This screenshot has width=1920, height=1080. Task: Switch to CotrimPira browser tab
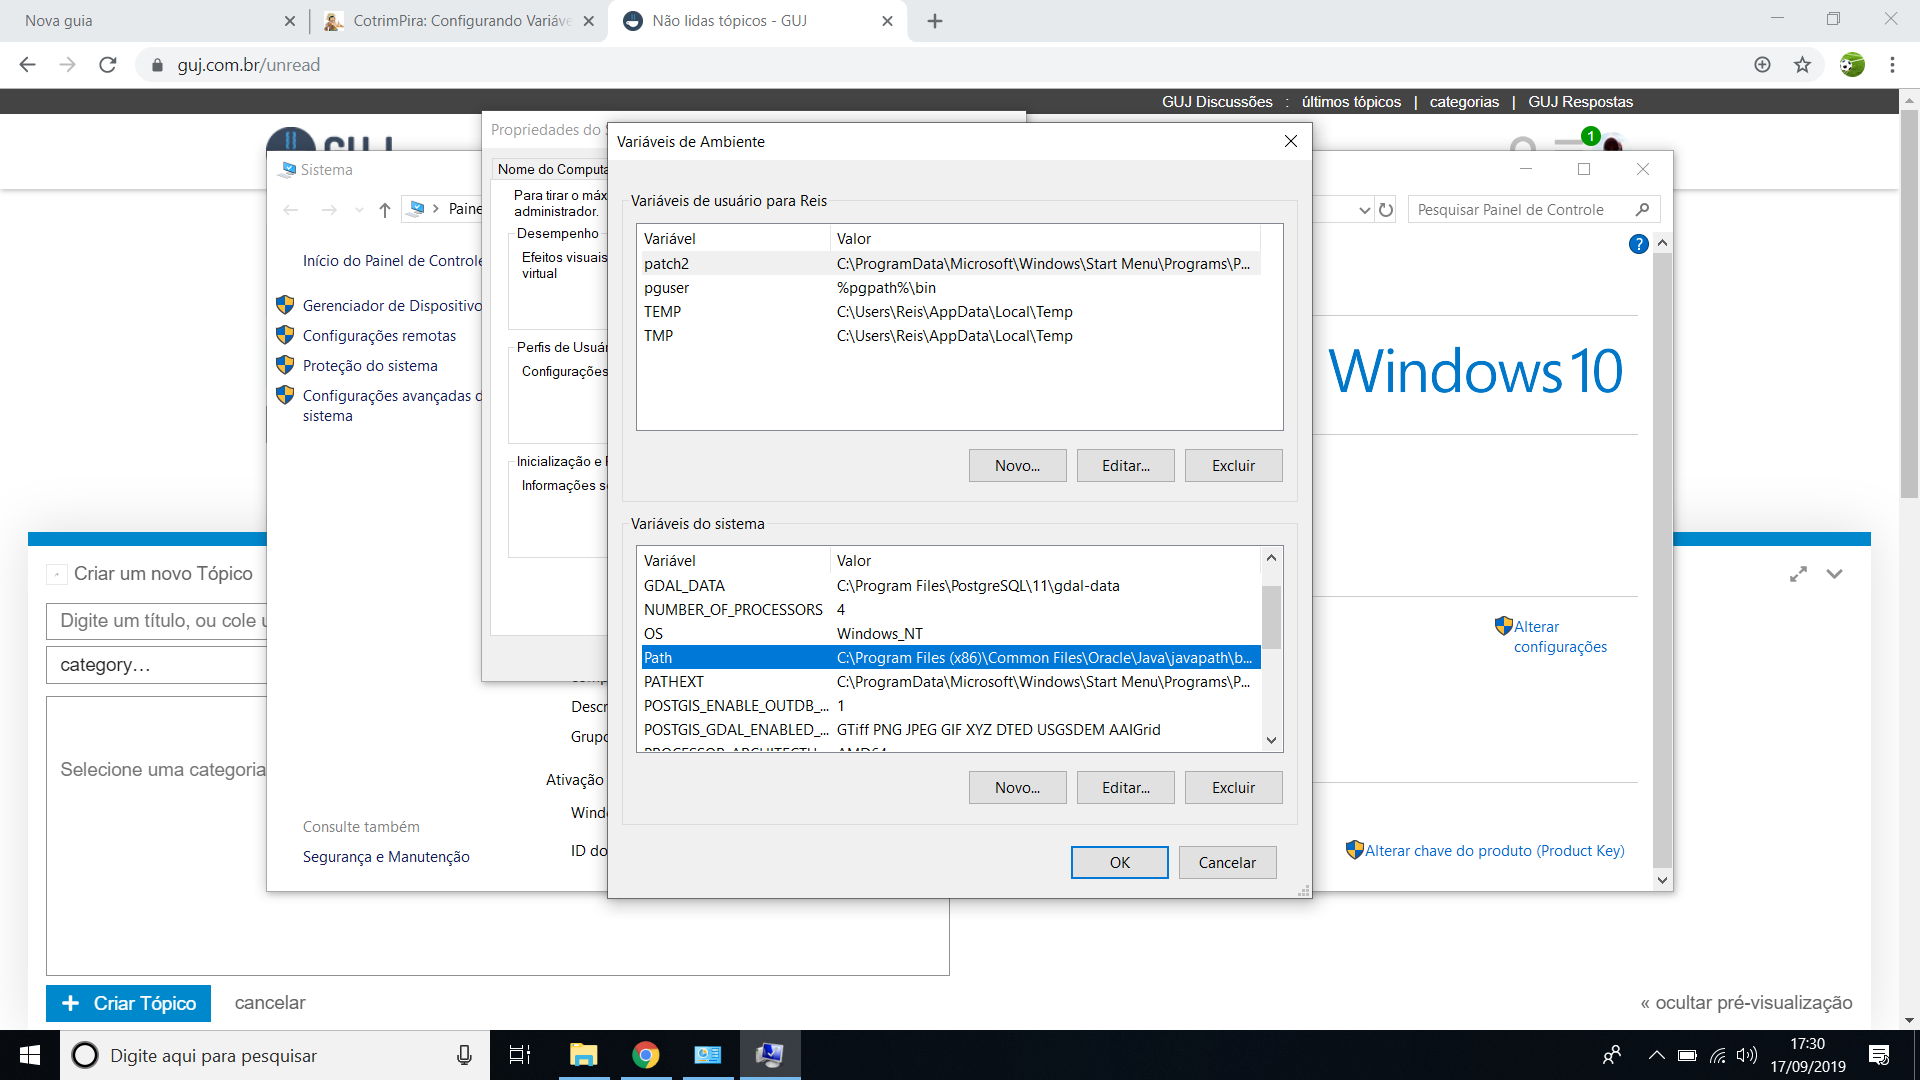coord(459,21)
